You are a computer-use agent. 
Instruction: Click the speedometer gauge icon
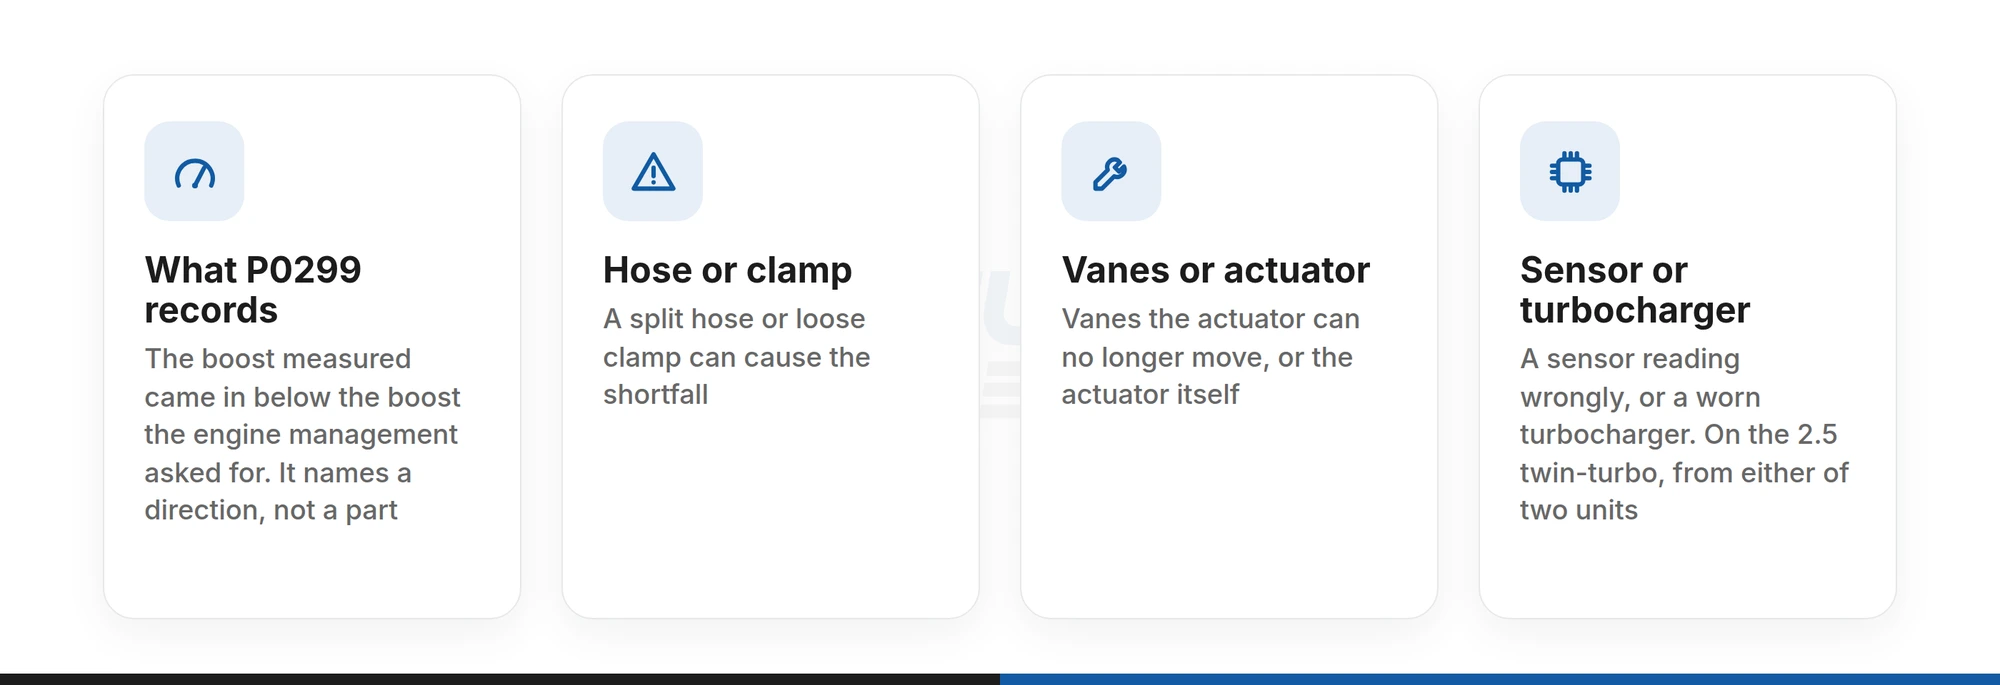point(194,172)
